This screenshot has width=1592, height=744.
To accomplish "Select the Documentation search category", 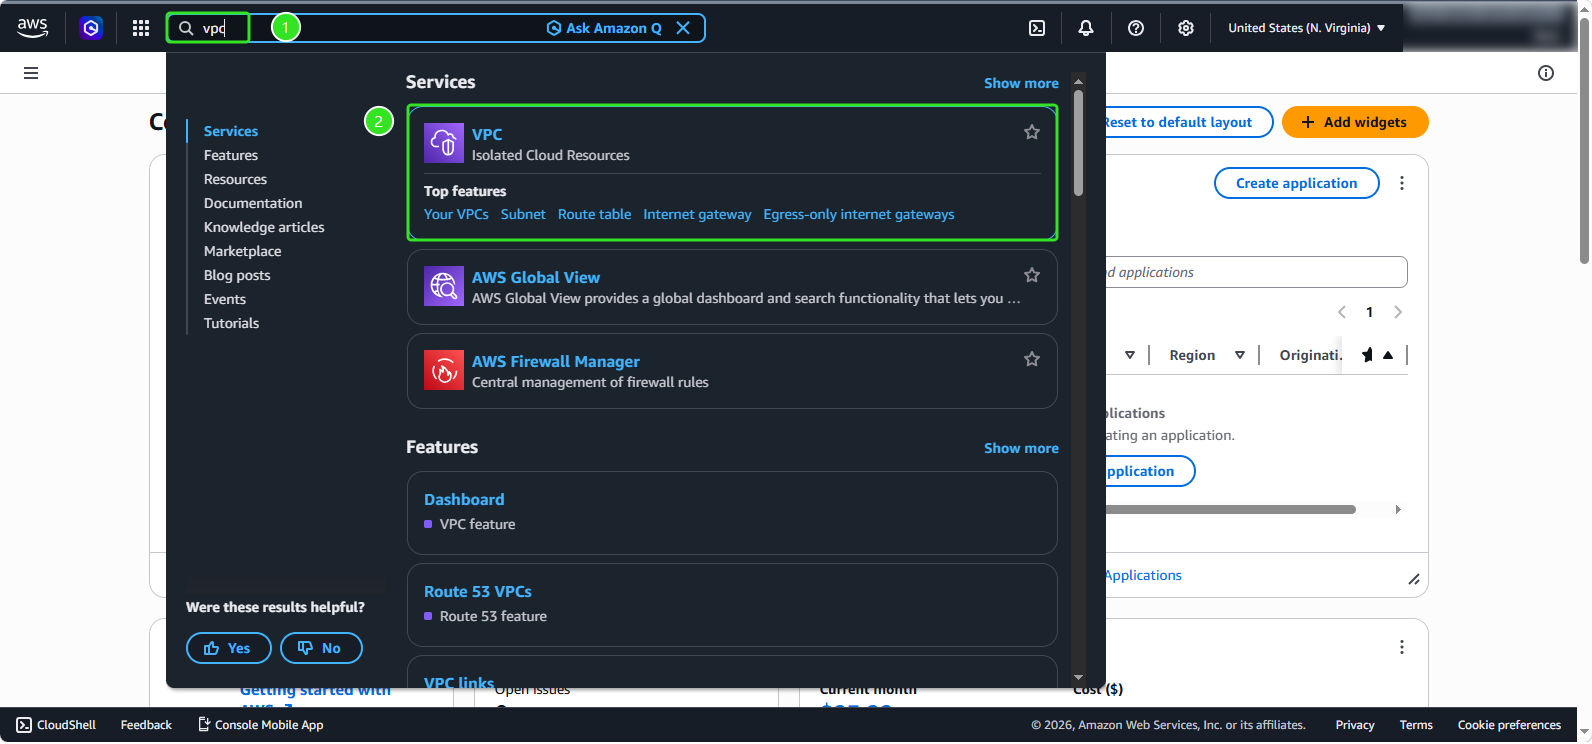I will pyautogui.click(x=253, y=203).
